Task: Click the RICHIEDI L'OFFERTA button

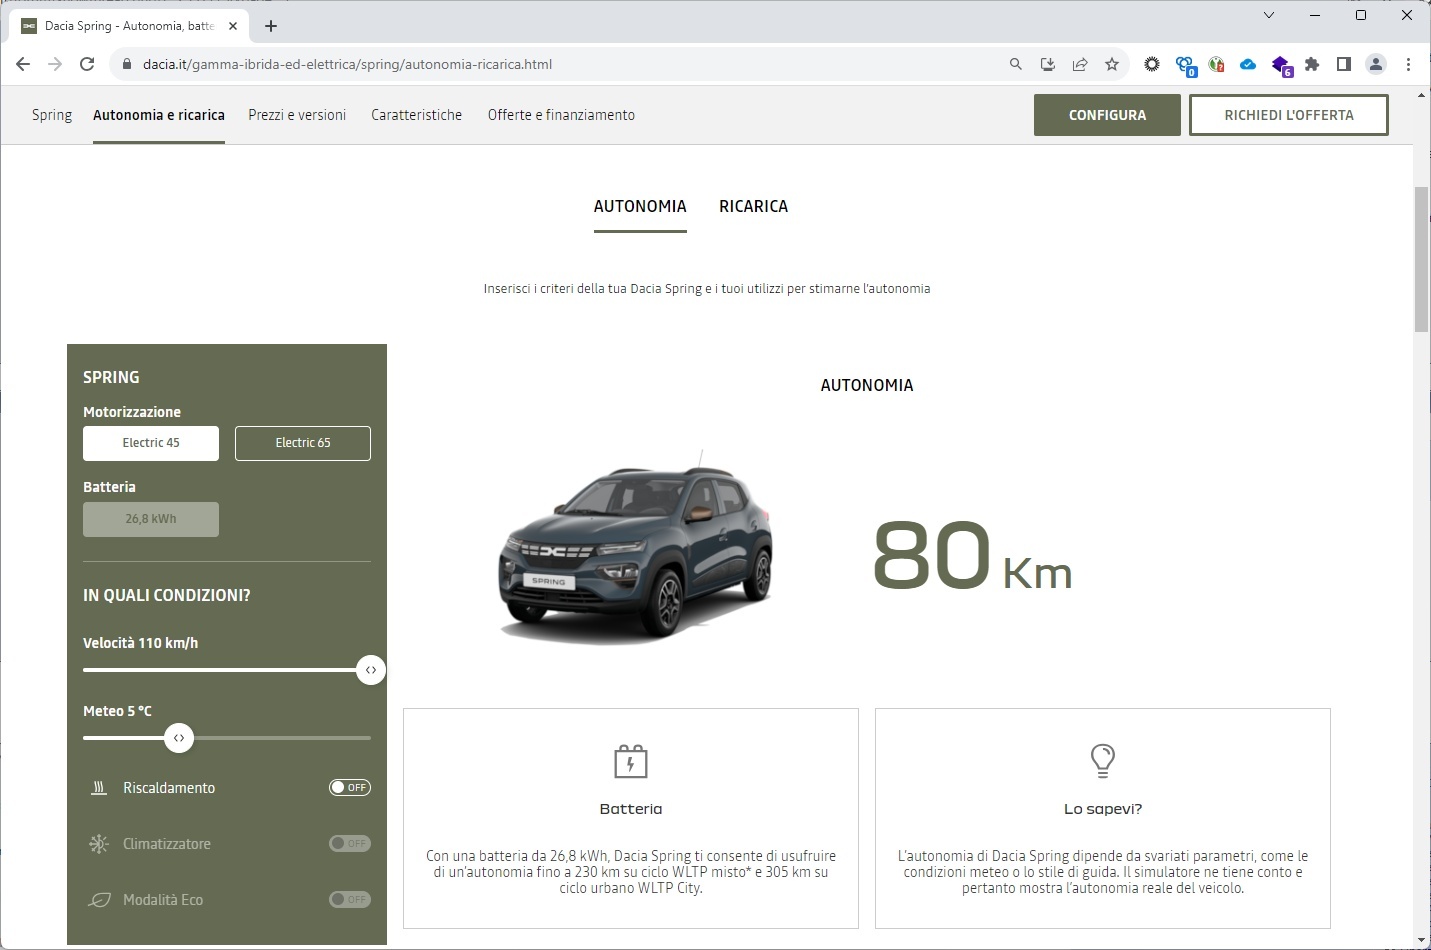Action: [x=1289, y=115]
